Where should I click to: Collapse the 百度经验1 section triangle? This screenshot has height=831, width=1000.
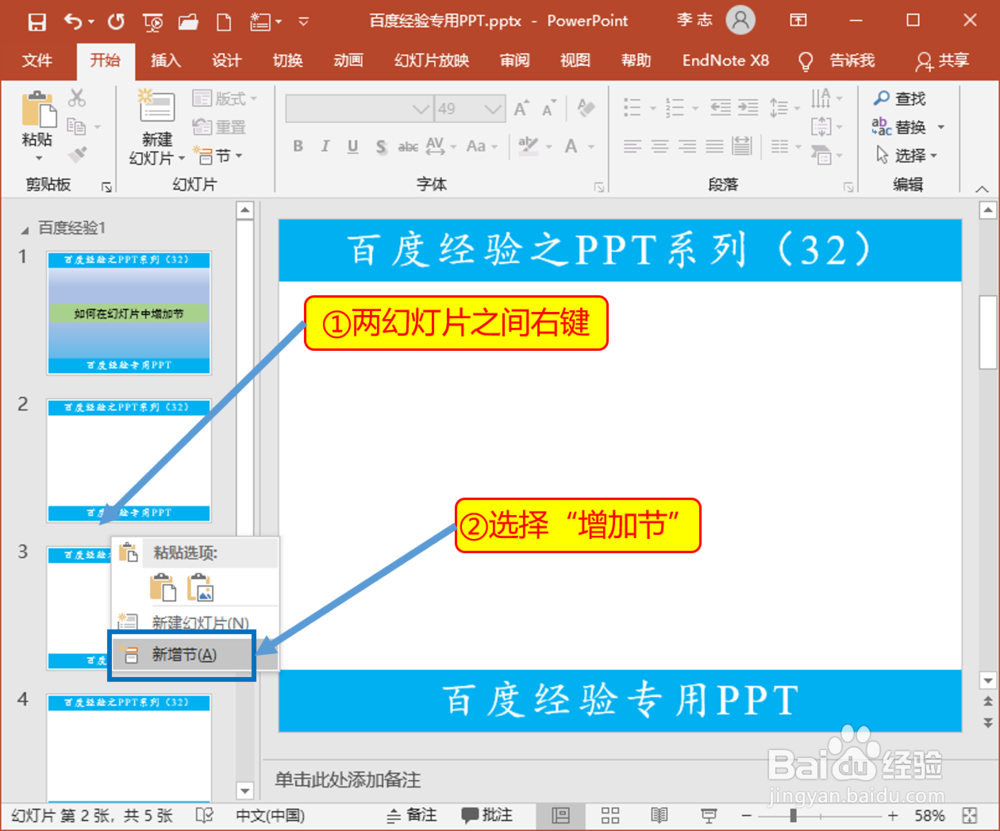click(x=25, y=230)
